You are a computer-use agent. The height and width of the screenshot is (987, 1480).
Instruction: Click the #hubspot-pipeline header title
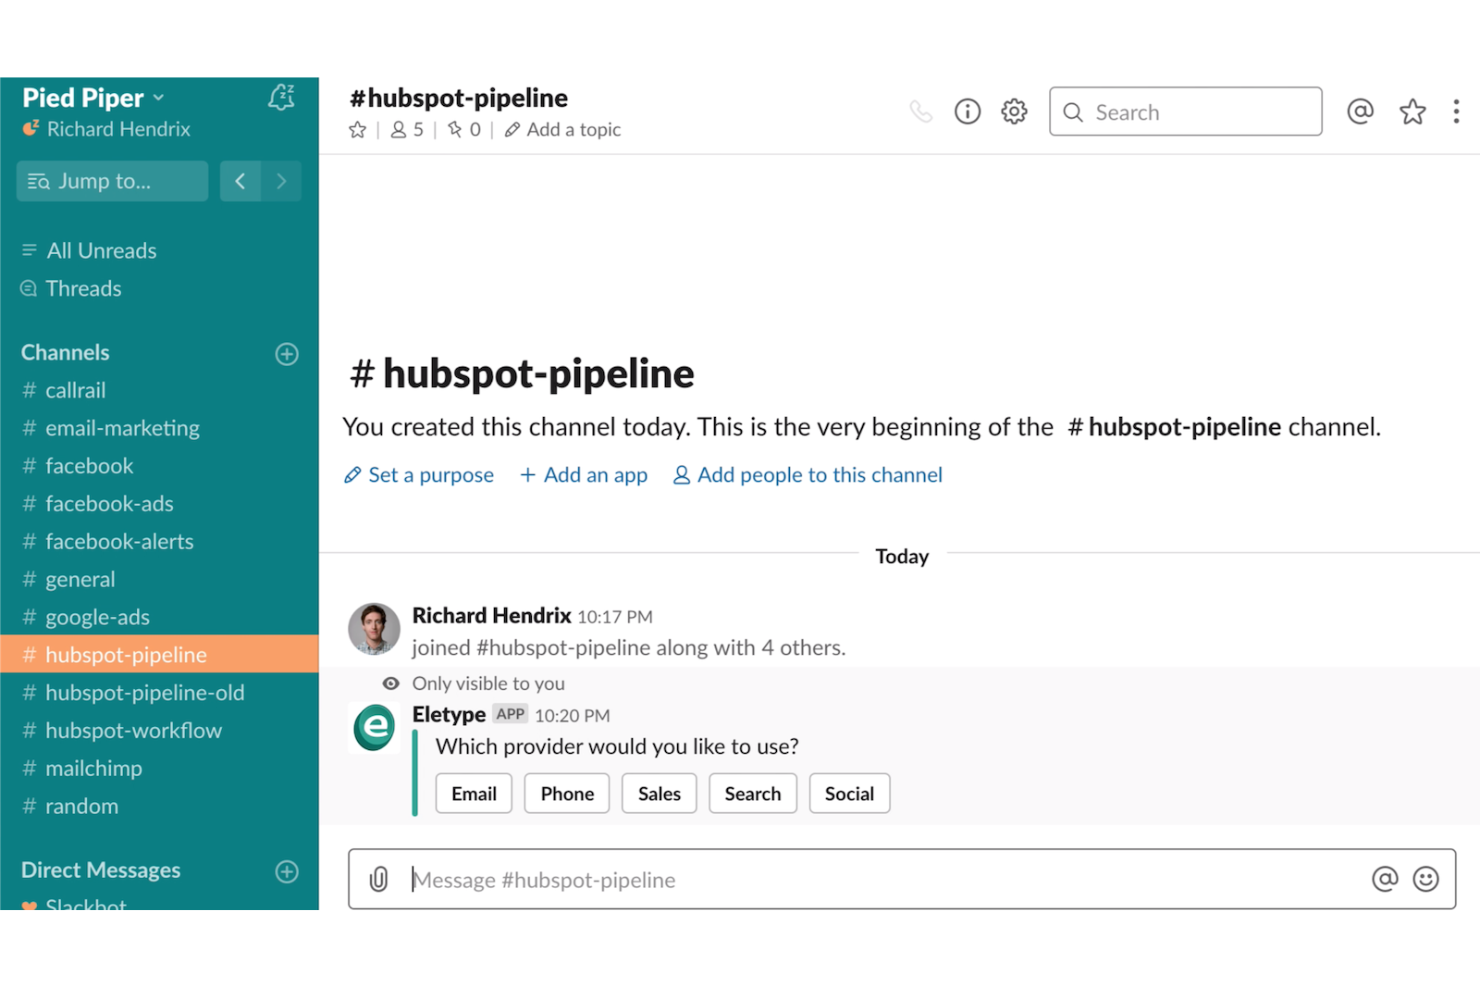pyautogui.click(x=458, y=98)
